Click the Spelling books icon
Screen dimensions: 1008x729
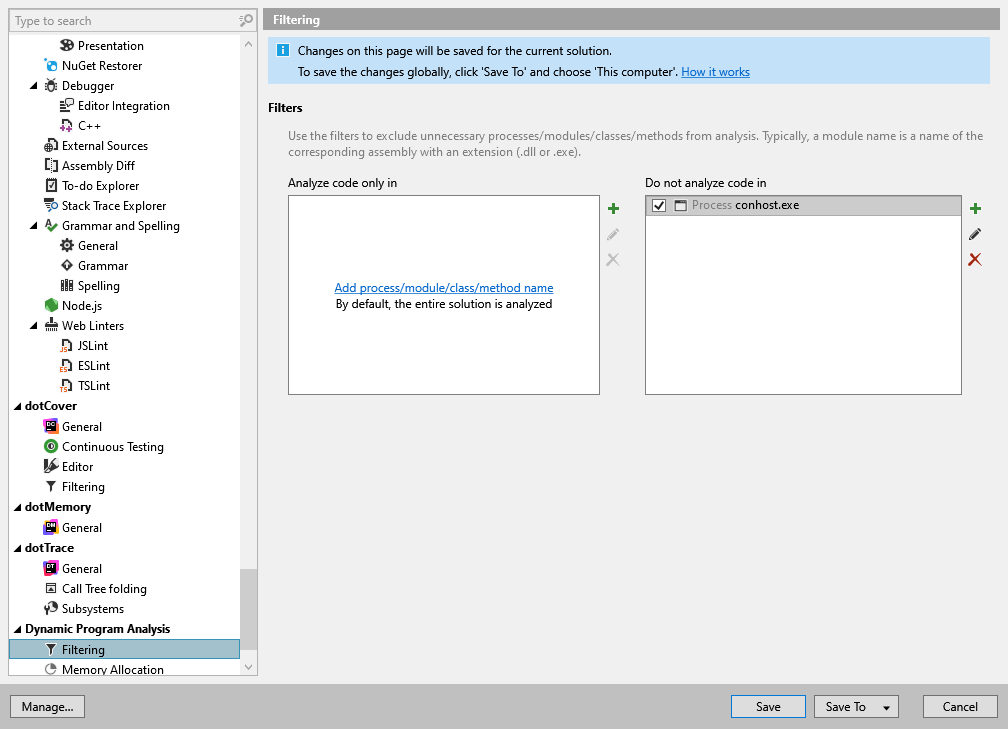click(x=67, y=285)
